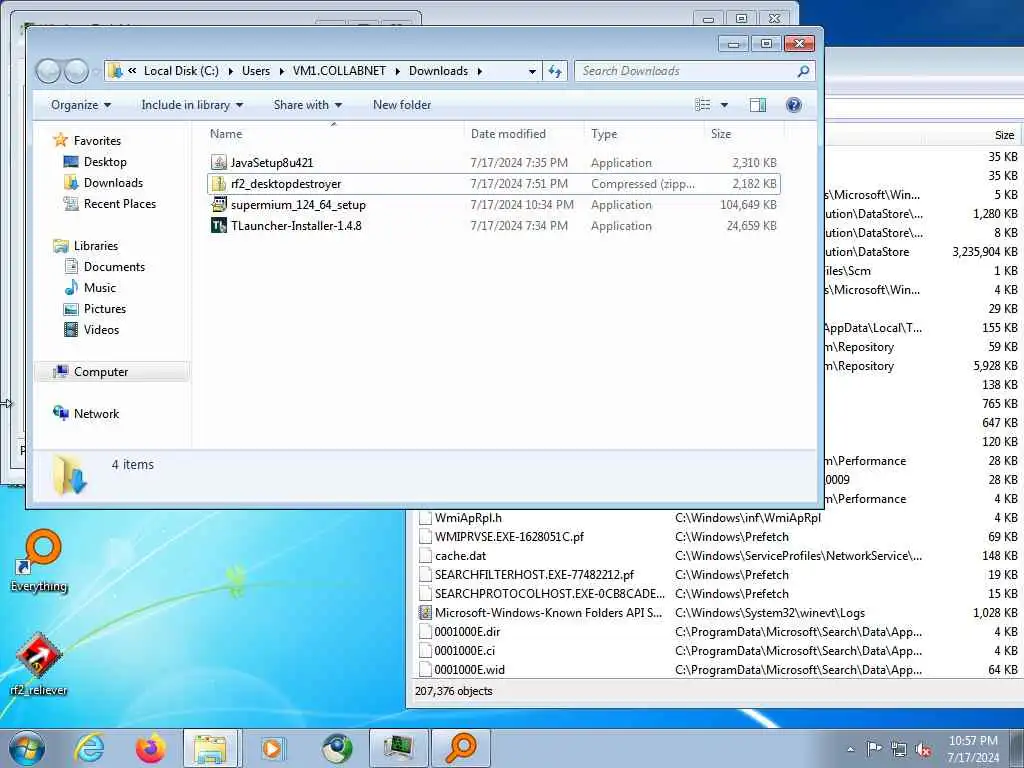The width and height of the screenshot is (1024, 768).
Task: Select cache.dat in Everything results
Action: click(x=460, y=556)
